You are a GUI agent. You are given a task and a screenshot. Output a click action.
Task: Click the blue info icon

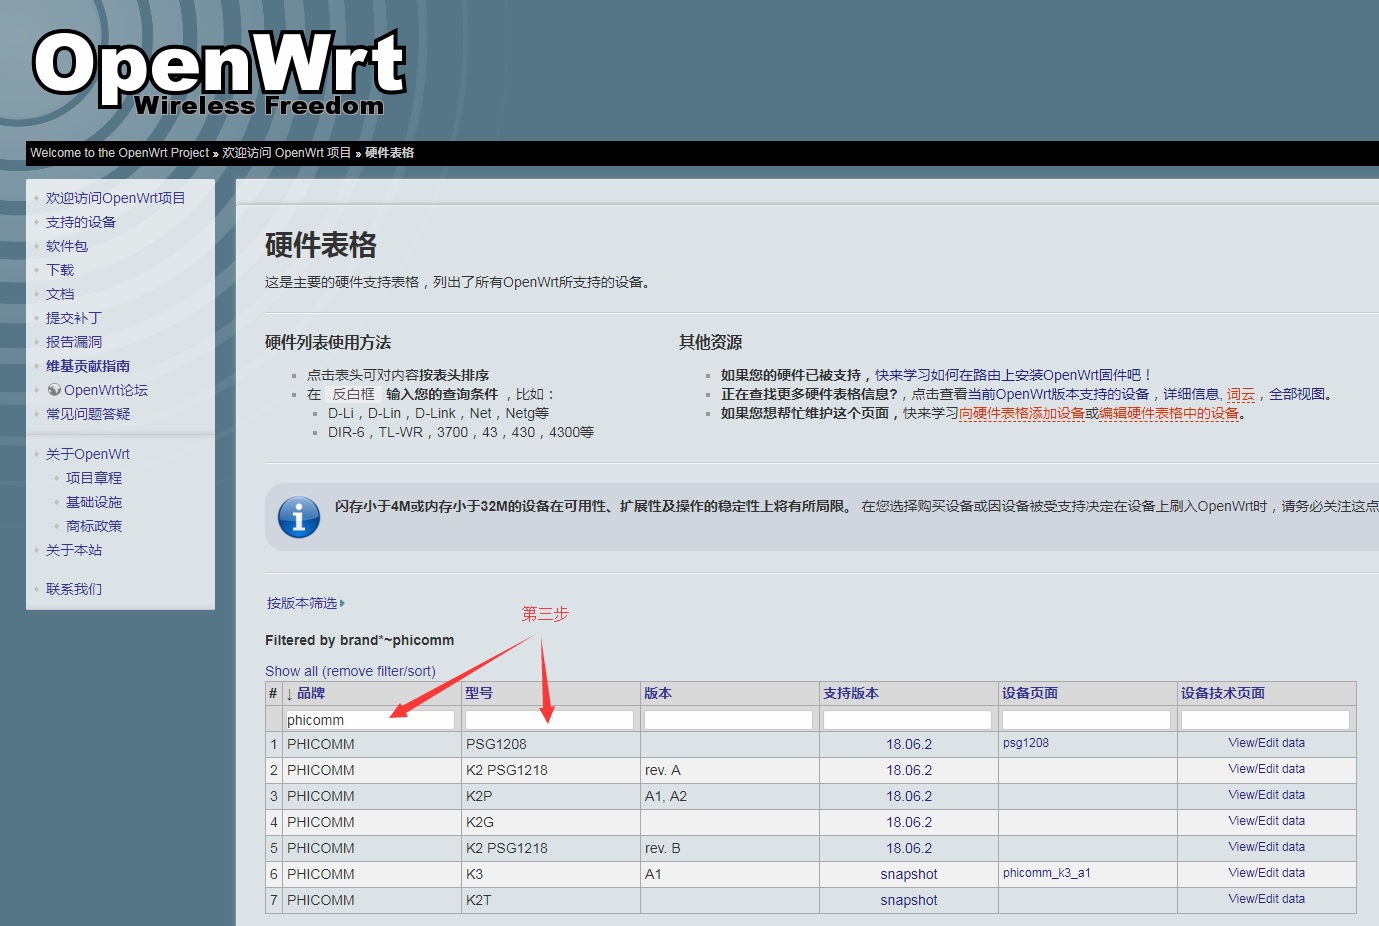298,517
